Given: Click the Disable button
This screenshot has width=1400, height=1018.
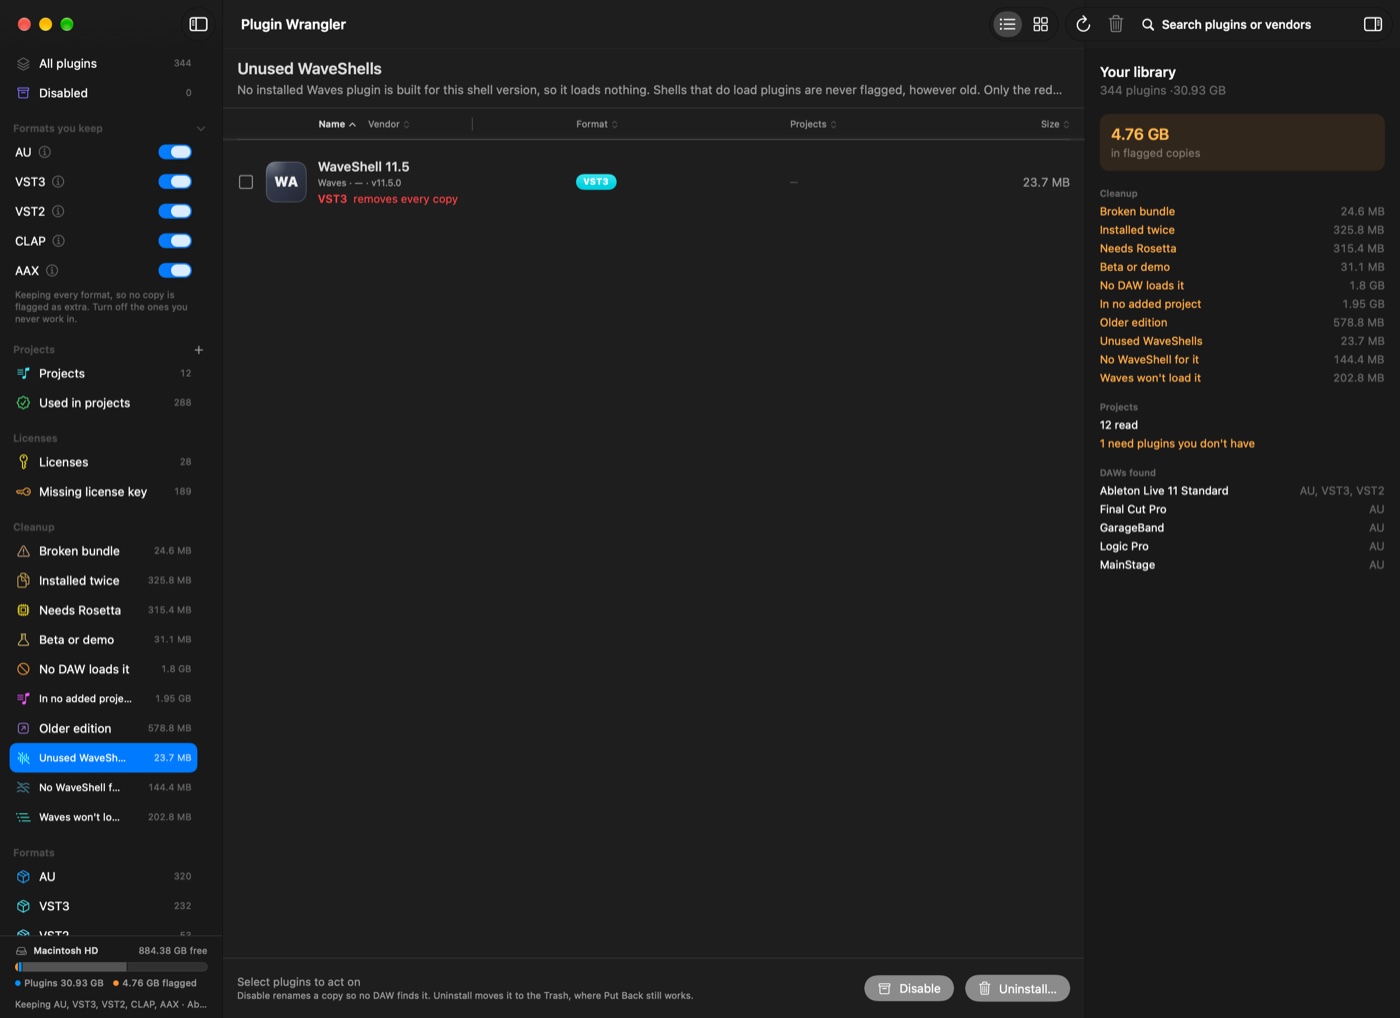Looking at the screenshot, I should click(909, 988).
